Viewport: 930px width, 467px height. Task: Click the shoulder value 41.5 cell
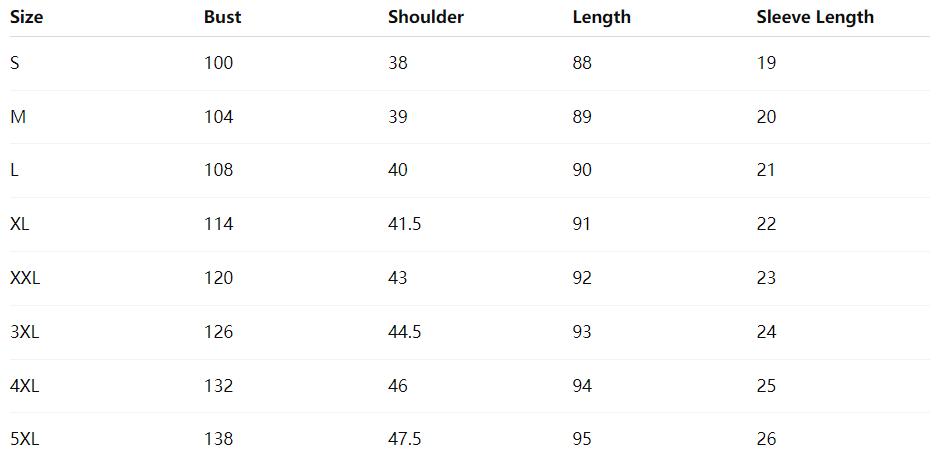coord(404,224)
